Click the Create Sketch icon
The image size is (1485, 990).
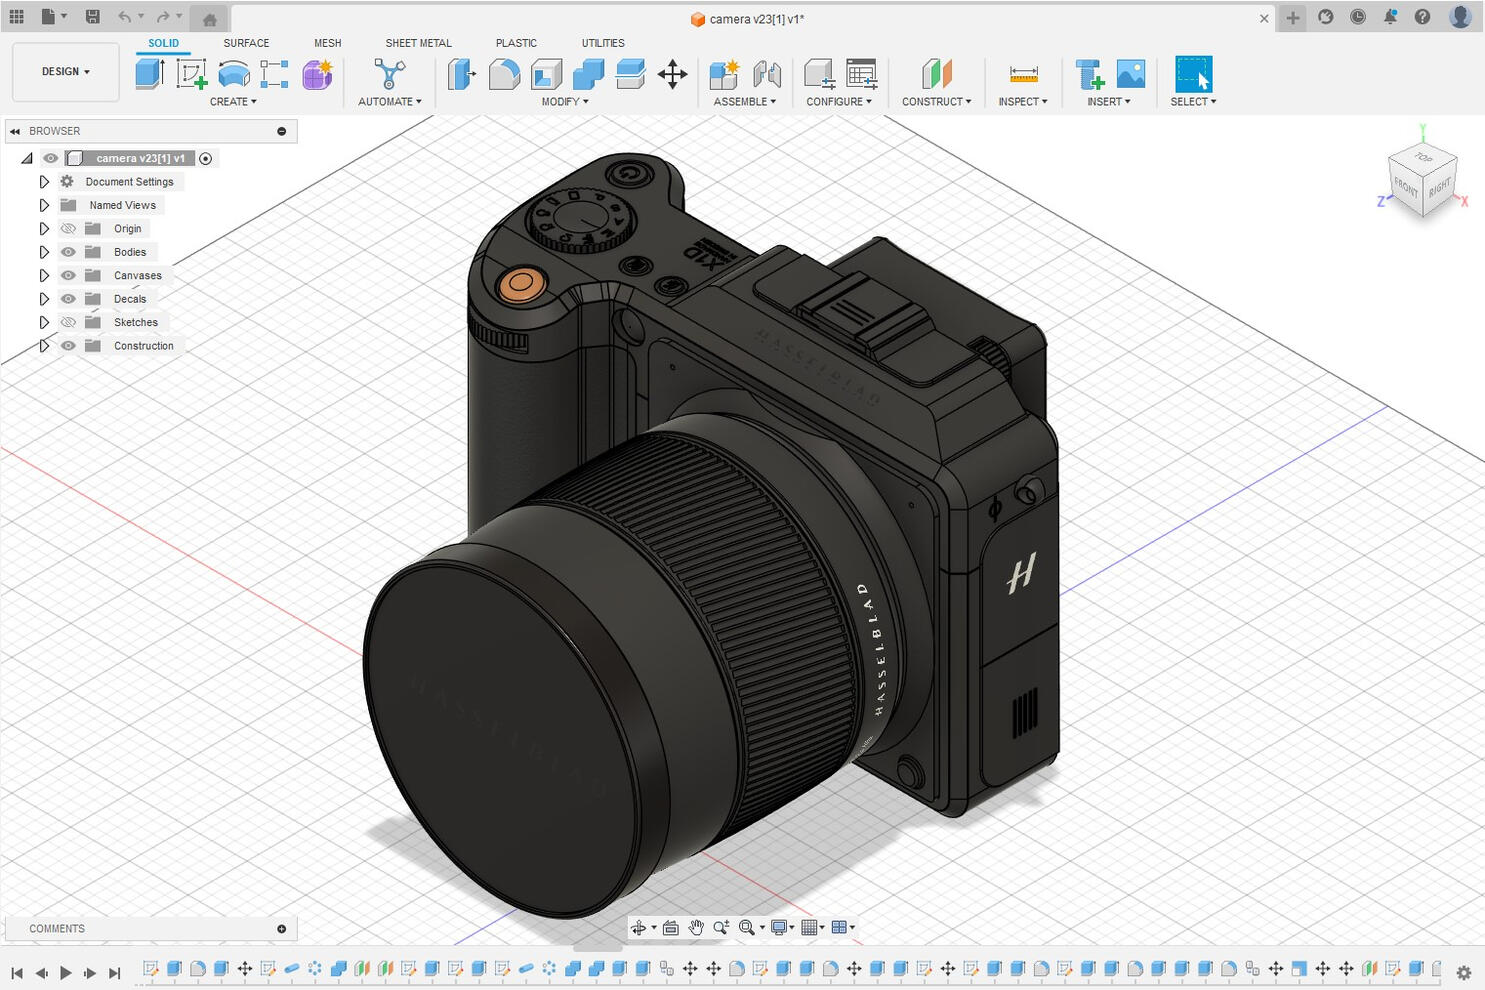pyautogui.click(x=191, y=74)
